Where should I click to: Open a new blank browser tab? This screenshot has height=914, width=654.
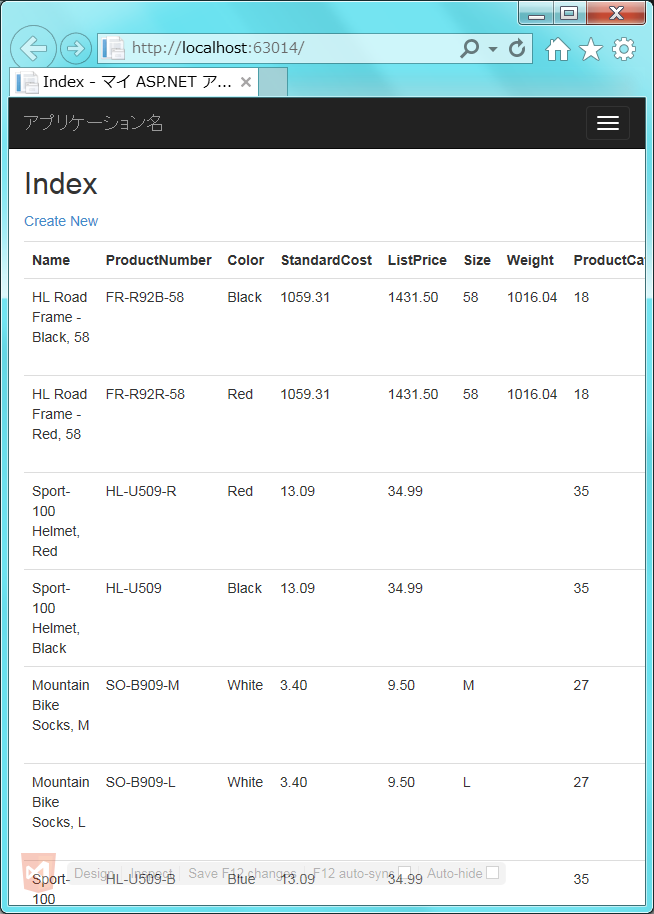click(274, 82)
